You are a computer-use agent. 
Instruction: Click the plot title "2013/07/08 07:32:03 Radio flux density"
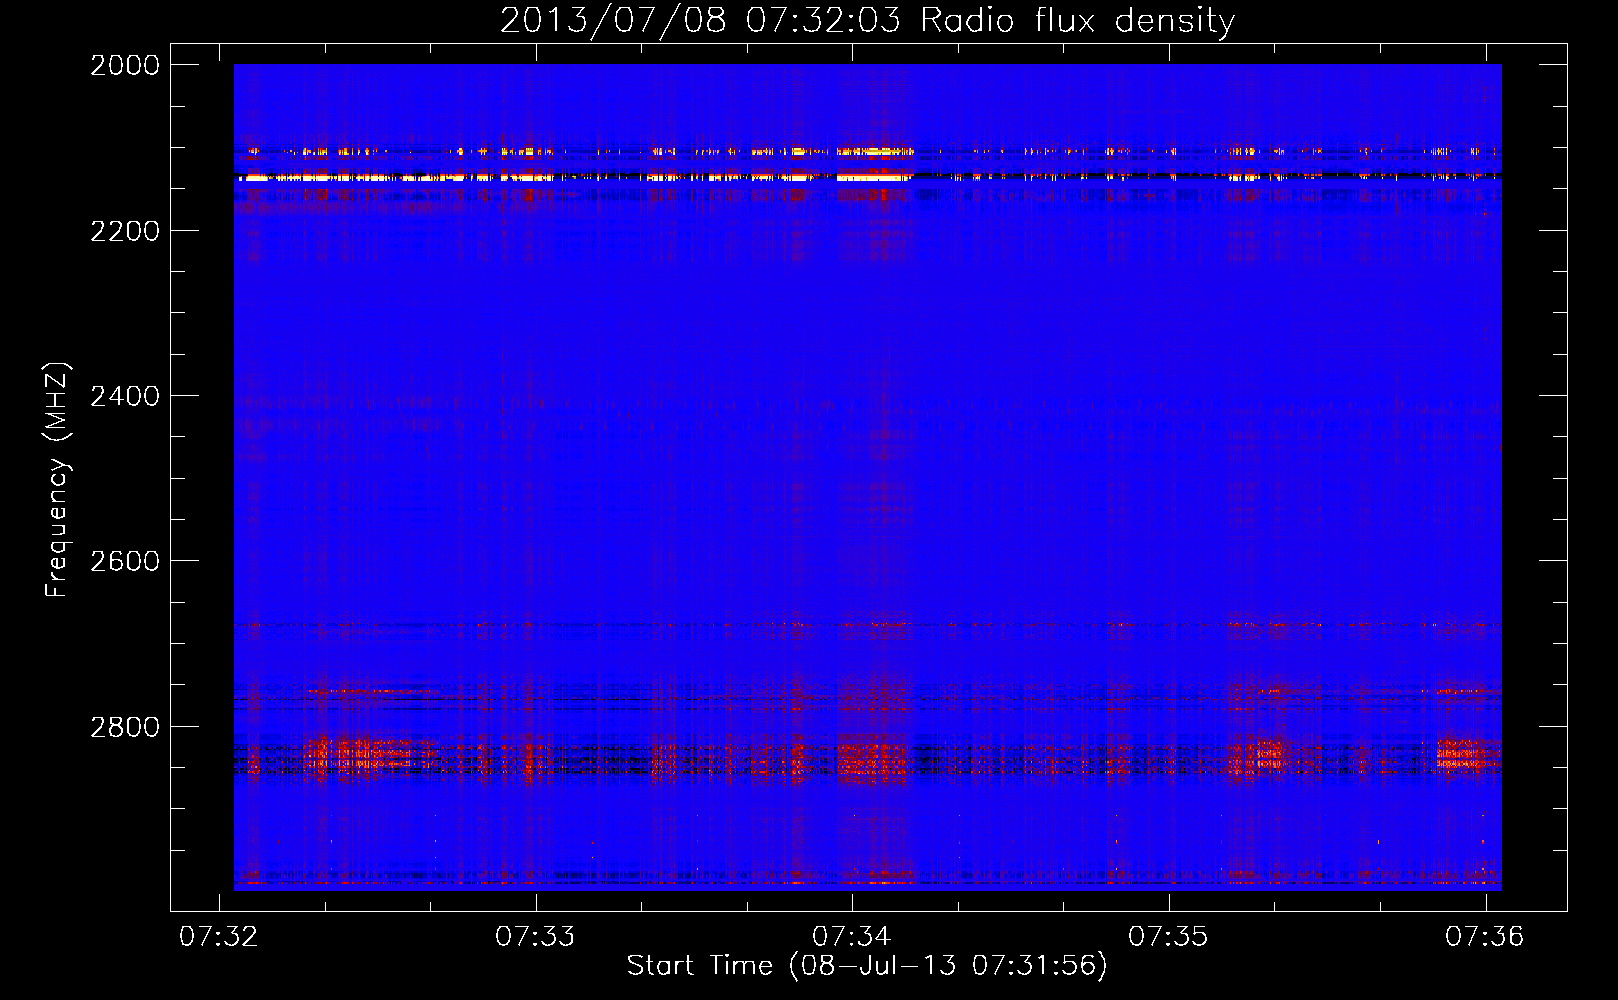click(867, 21)
